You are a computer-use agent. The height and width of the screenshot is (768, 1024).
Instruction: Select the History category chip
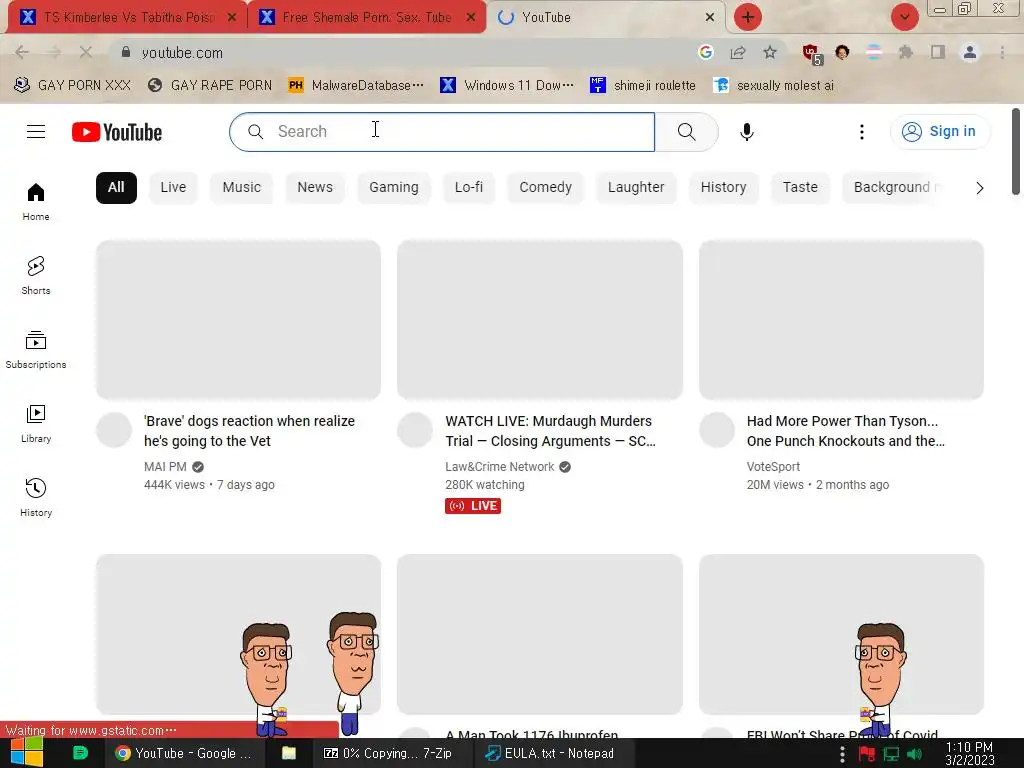(724, 187)
